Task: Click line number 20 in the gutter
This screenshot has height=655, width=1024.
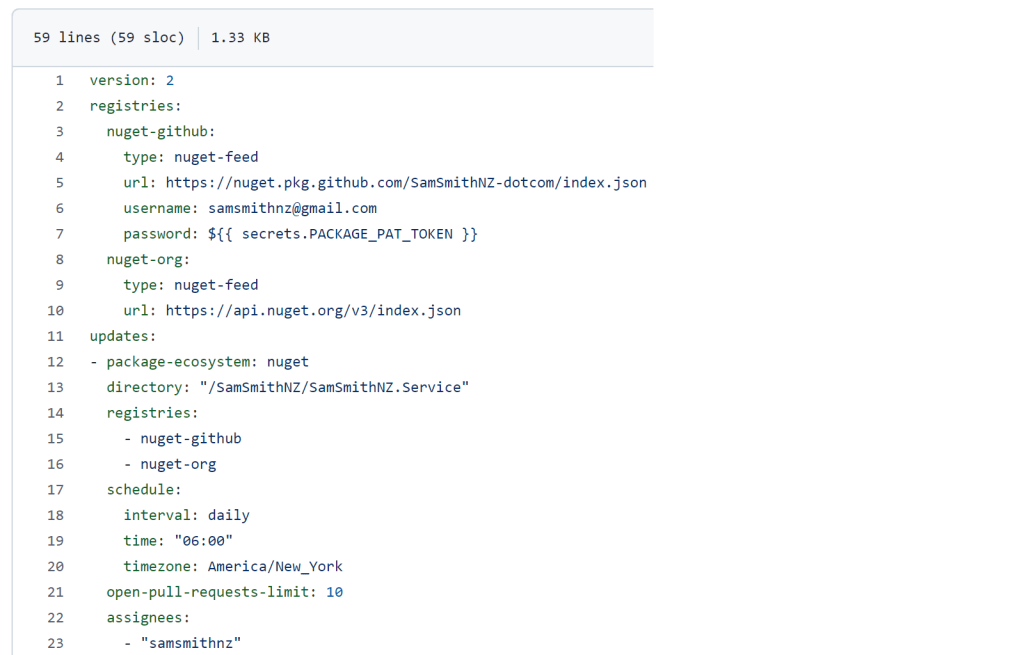Action: coord(55,566)
